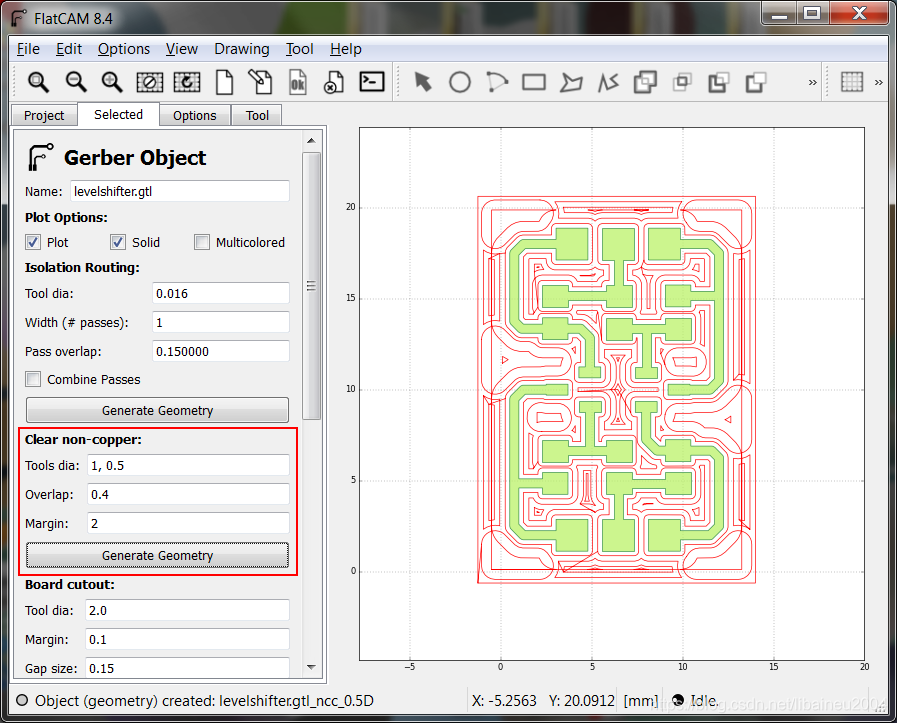Image resolution: width=897 pixels, height=723 pixels.
Task: Open the Help menu
Action: (346, 49)
